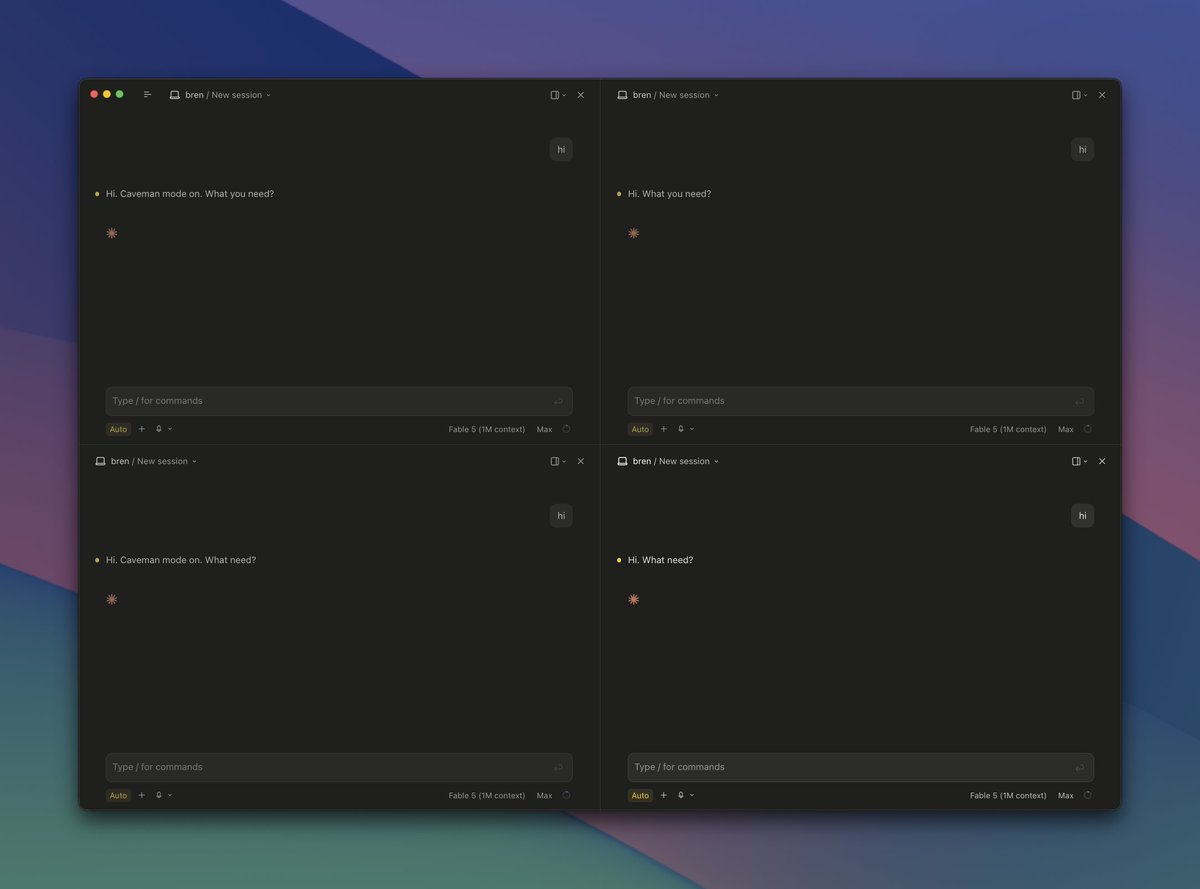1200x889 pixels.
Task: Select reply 'Hi. Caveman mode on. What you need?'
Action: pyautogui.click(x=190, y=194)
